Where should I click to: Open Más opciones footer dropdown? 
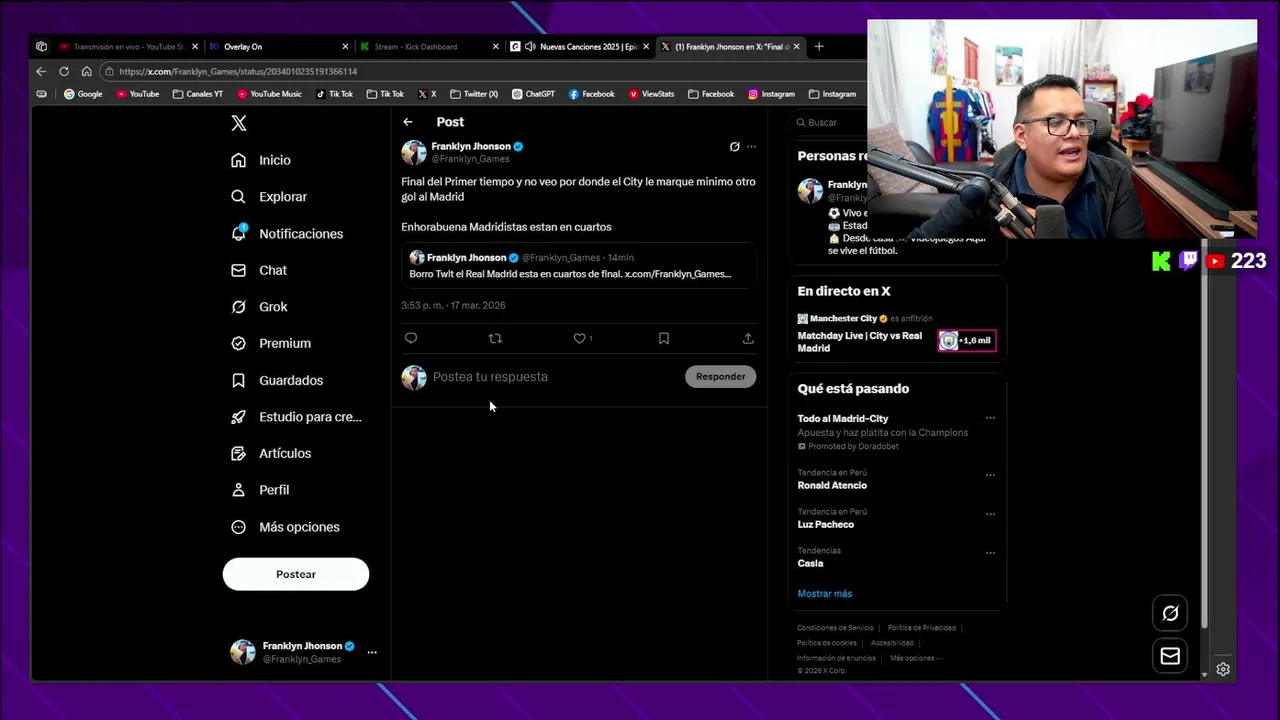point(916,658)
